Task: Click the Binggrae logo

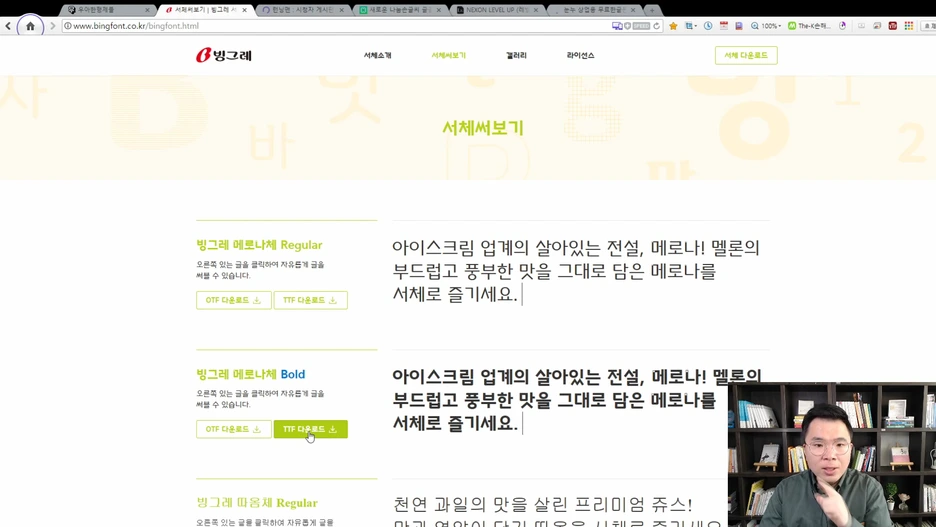Action: coord(224,55)
